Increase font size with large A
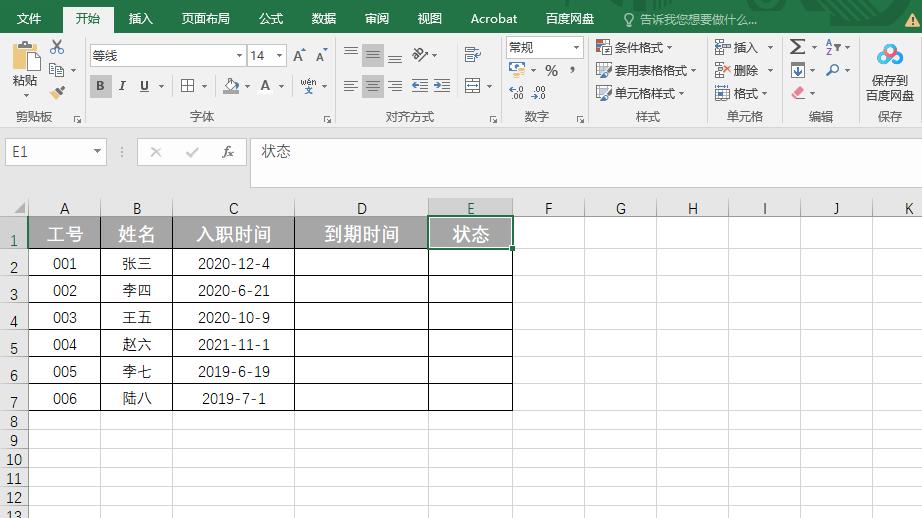This screenshot has width=922, height=518. (299, 55)
